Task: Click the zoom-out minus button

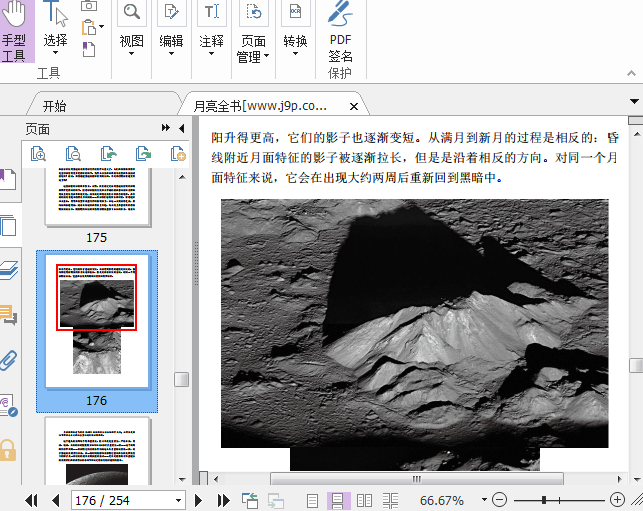Action: pos(500,500)
